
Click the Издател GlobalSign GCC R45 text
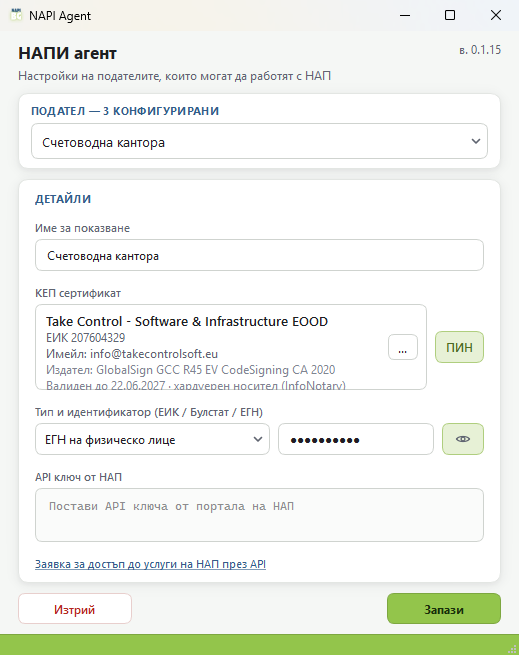pyautogui.click(x=191, y=370)
